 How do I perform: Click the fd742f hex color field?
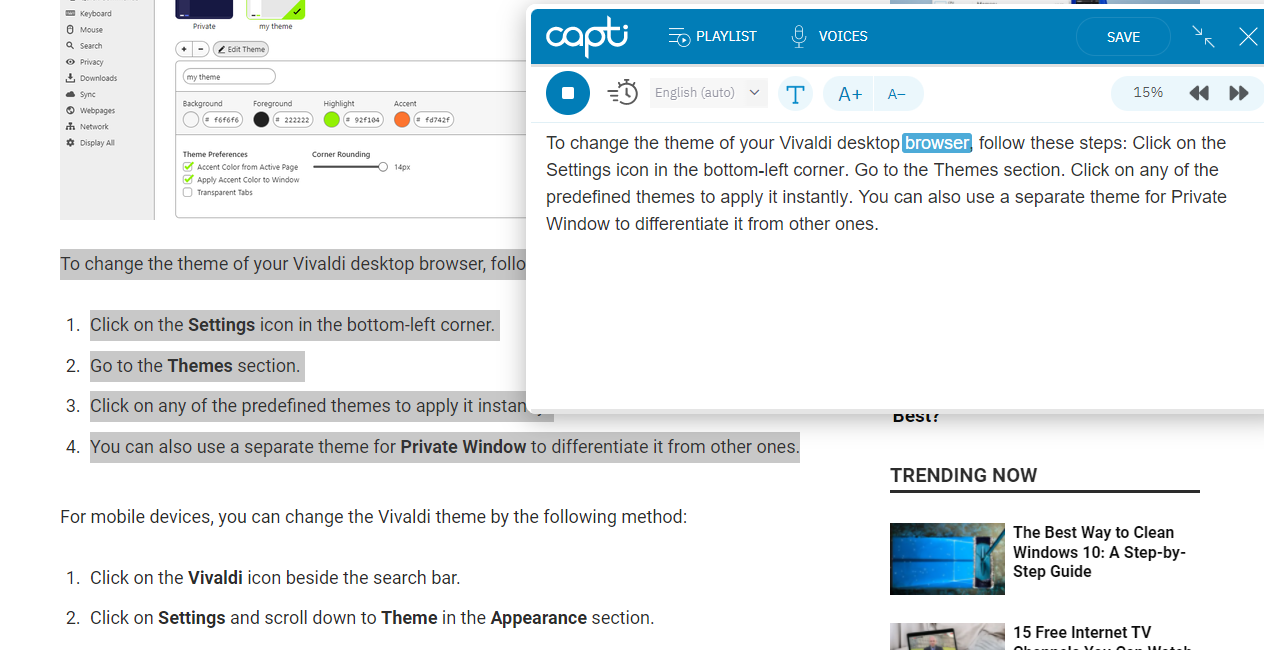434,120
